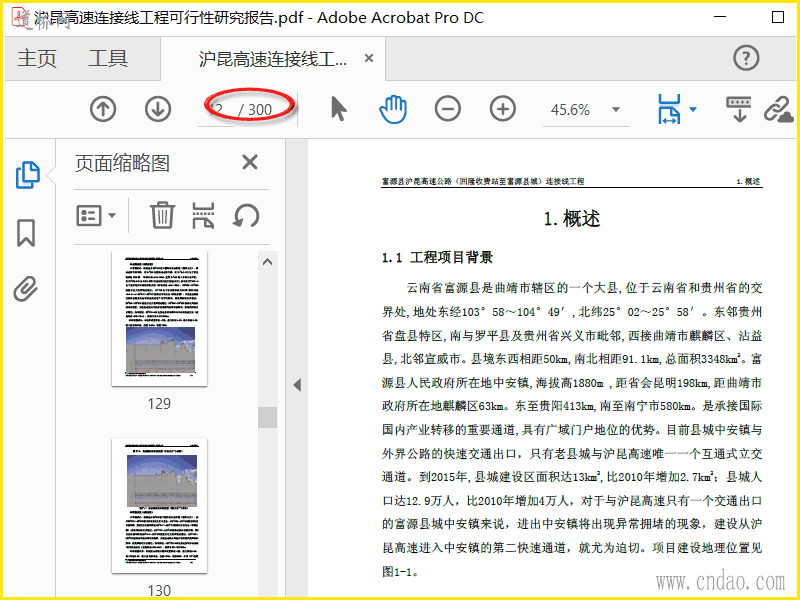Viewport: 800px width, 600px height.
Task: Click the thumbnail panel scrollbar handle
Action: click(267, 417)
